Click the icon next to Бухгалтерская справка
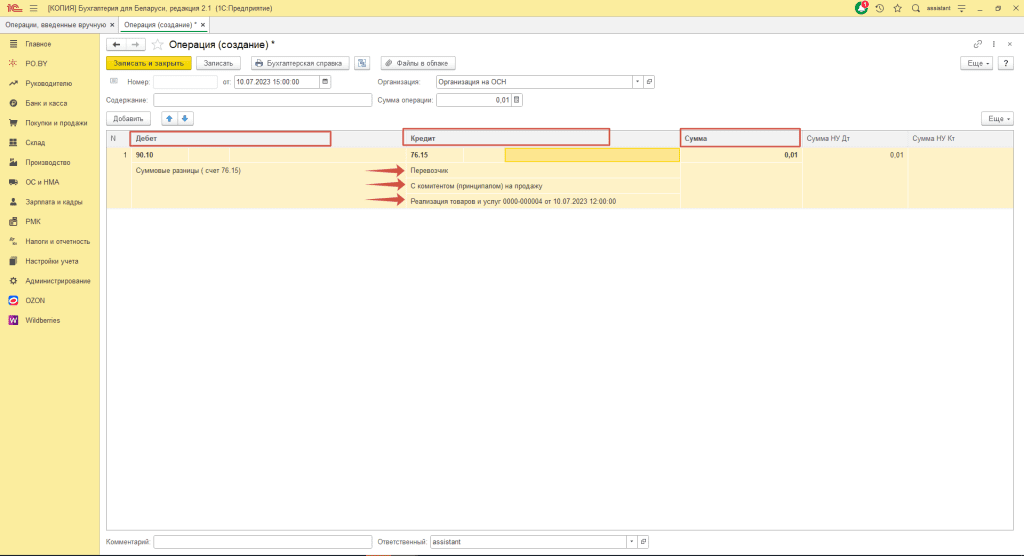 (362, 63)
